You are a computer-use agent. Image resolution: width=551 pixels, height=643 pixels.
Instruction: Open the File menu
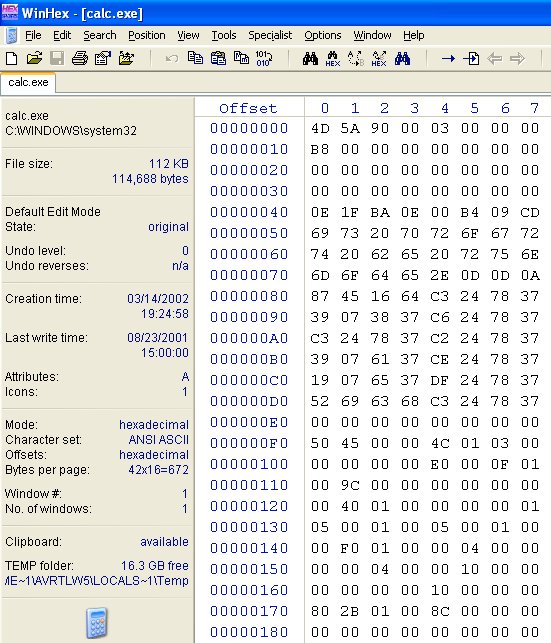tap(33, 36)
